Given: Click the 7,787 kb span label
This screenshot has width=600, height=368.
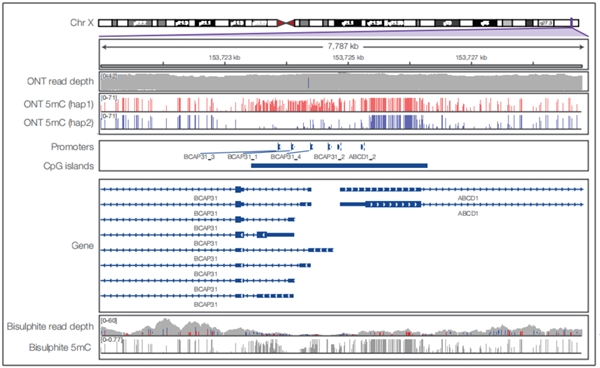Looking at the screenshot, I should click(343, 46).
